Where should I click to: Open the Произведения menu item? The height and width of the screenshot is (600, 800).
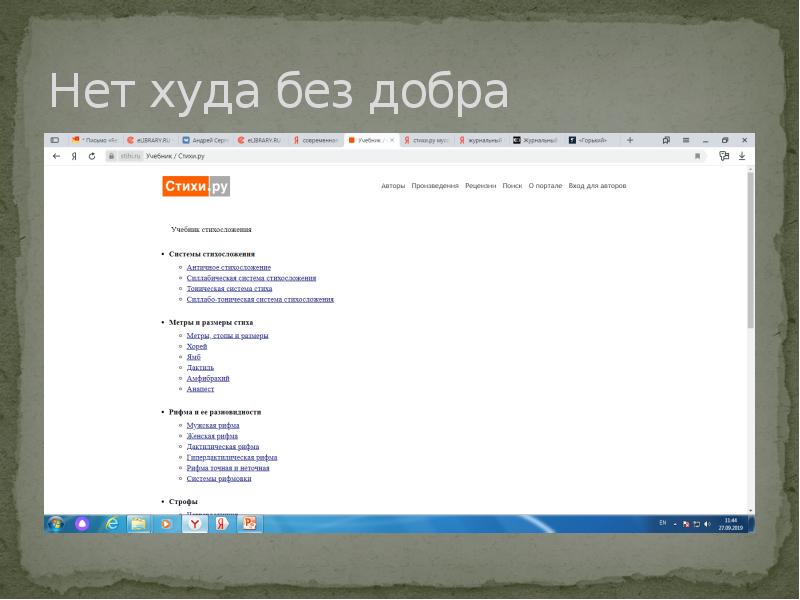click(x=435, y=186)
